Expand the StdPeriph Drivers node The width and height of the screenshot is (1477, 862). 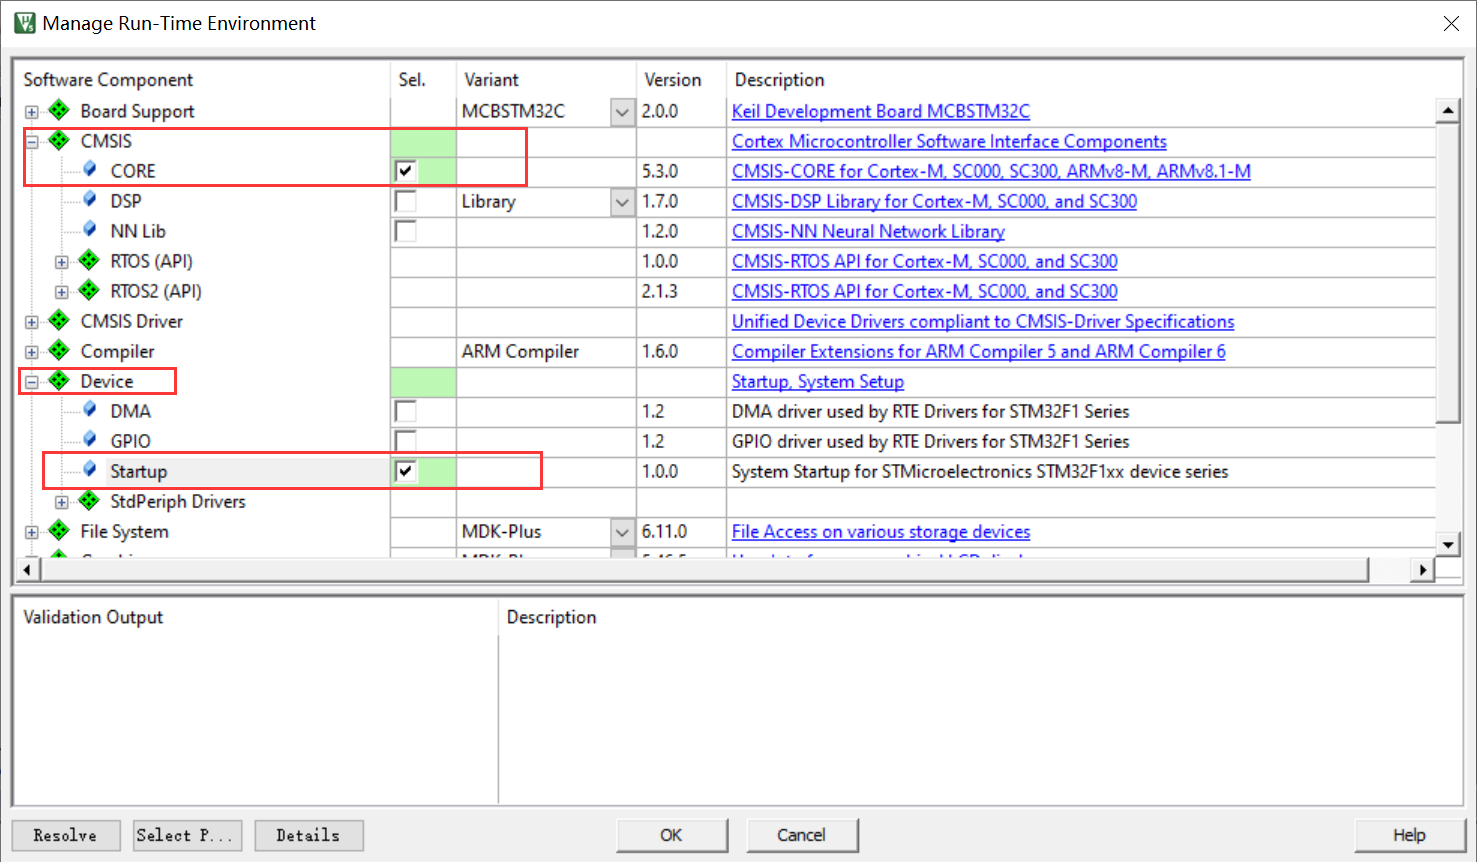point(62,502)
